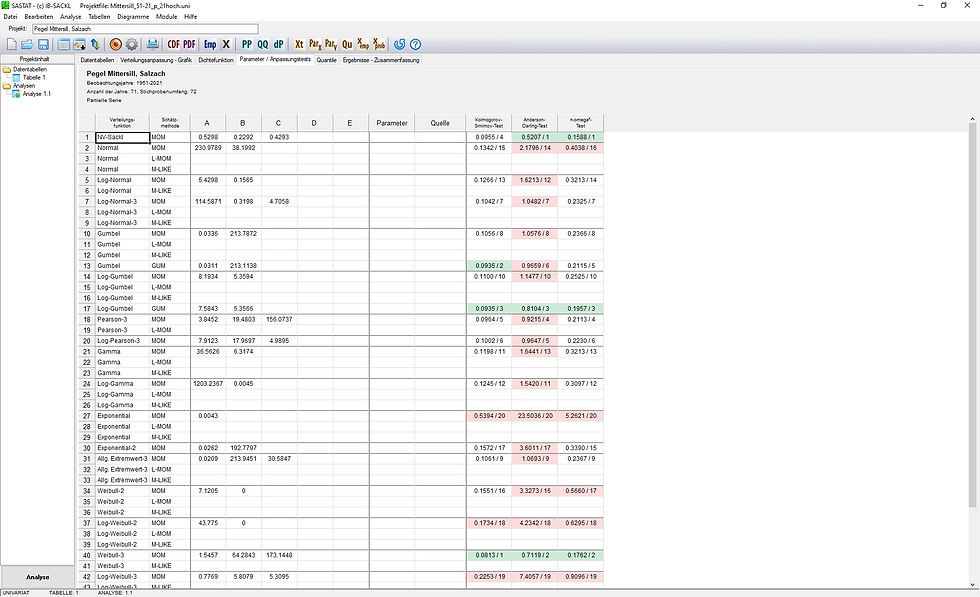Click column header B
This screenshot has height=597, width=980.
[243, 123]
